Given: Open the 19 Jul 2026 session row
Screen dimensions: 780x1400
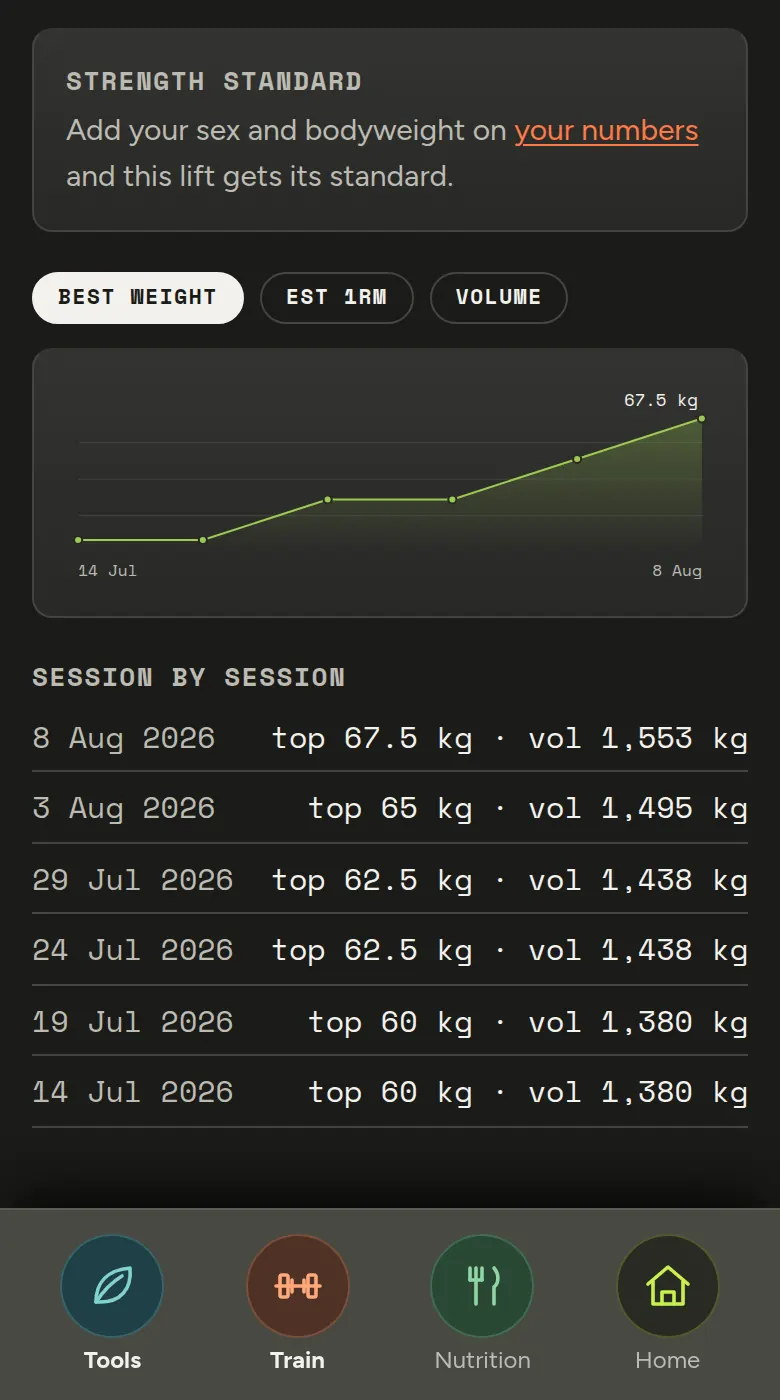Looking at the screenshot, I should (390, 1021).
